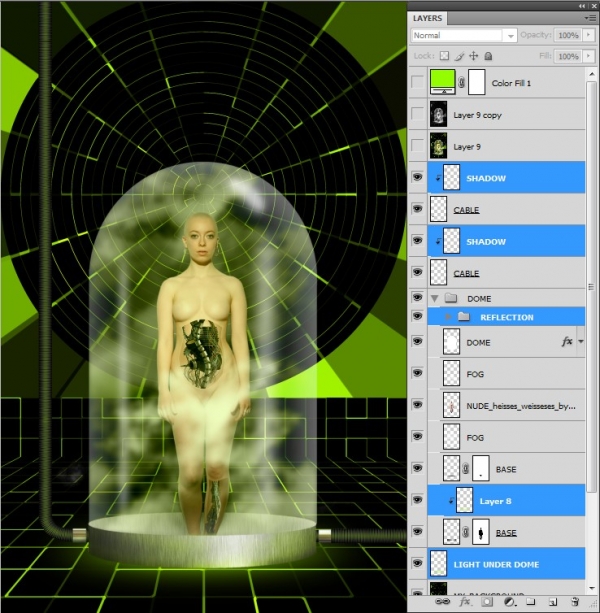
Task: Hide the REFLECTION group eye icon
Action: tap(417, 316)
